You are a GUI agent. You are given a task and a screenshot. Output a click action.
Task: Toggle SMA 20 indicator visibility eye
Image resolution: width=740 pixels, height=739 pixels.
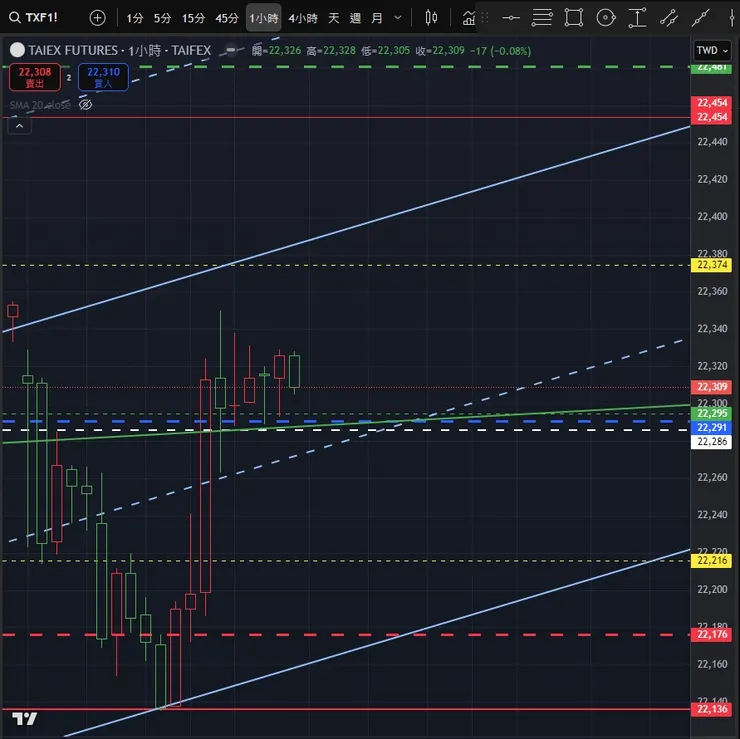click(x=85, y=105)
